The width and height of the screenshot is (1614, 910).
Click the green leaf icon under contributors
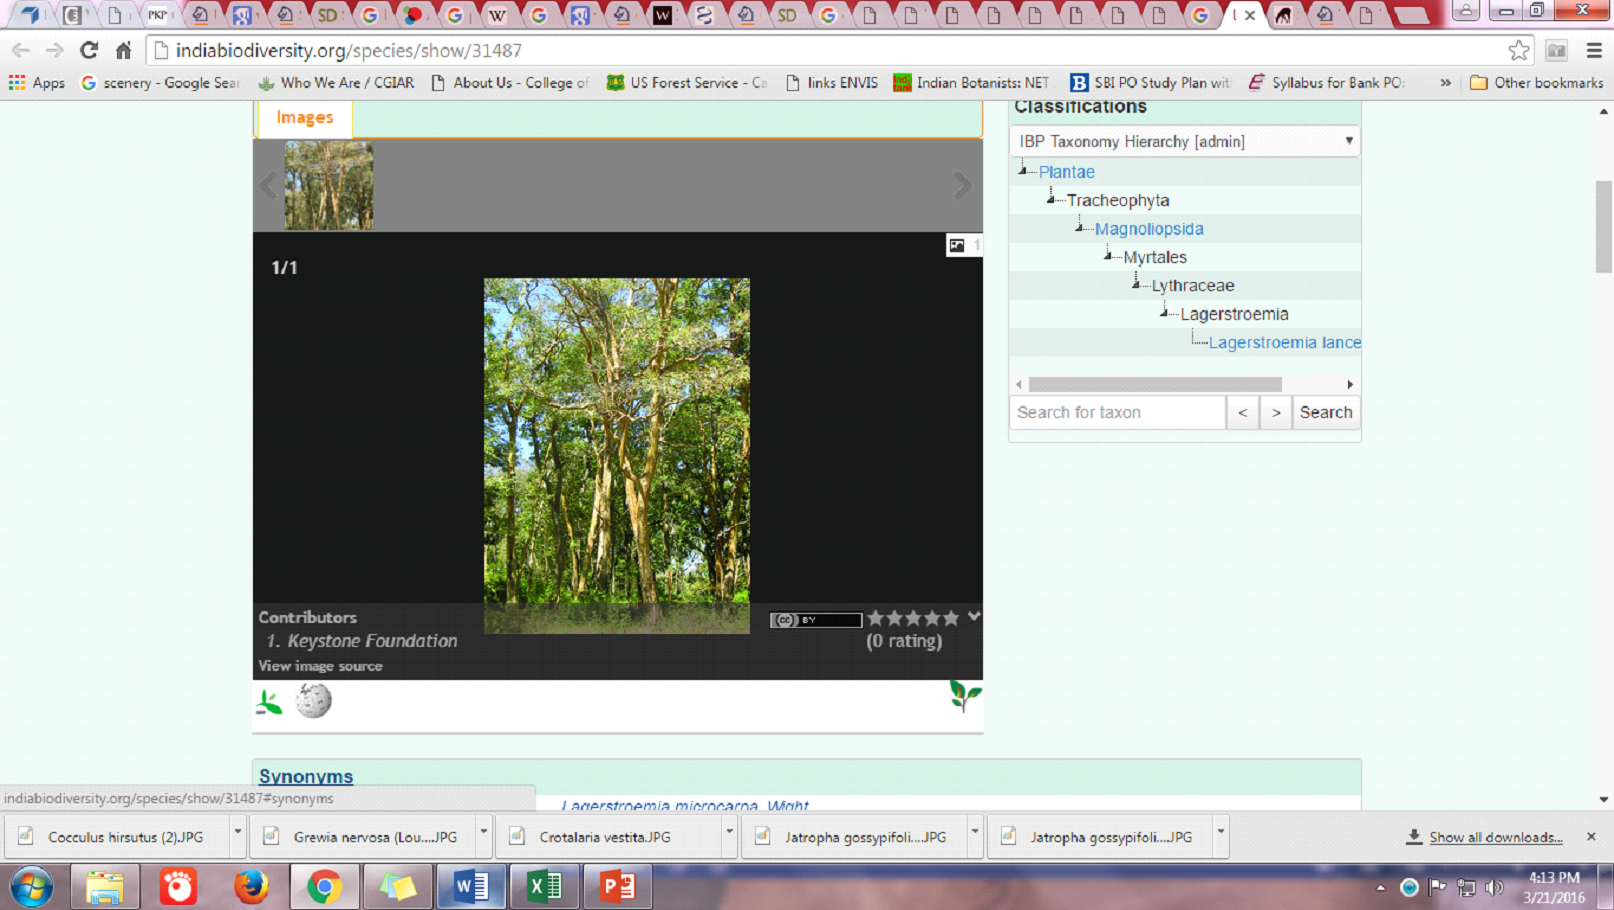tap(269, 703)
